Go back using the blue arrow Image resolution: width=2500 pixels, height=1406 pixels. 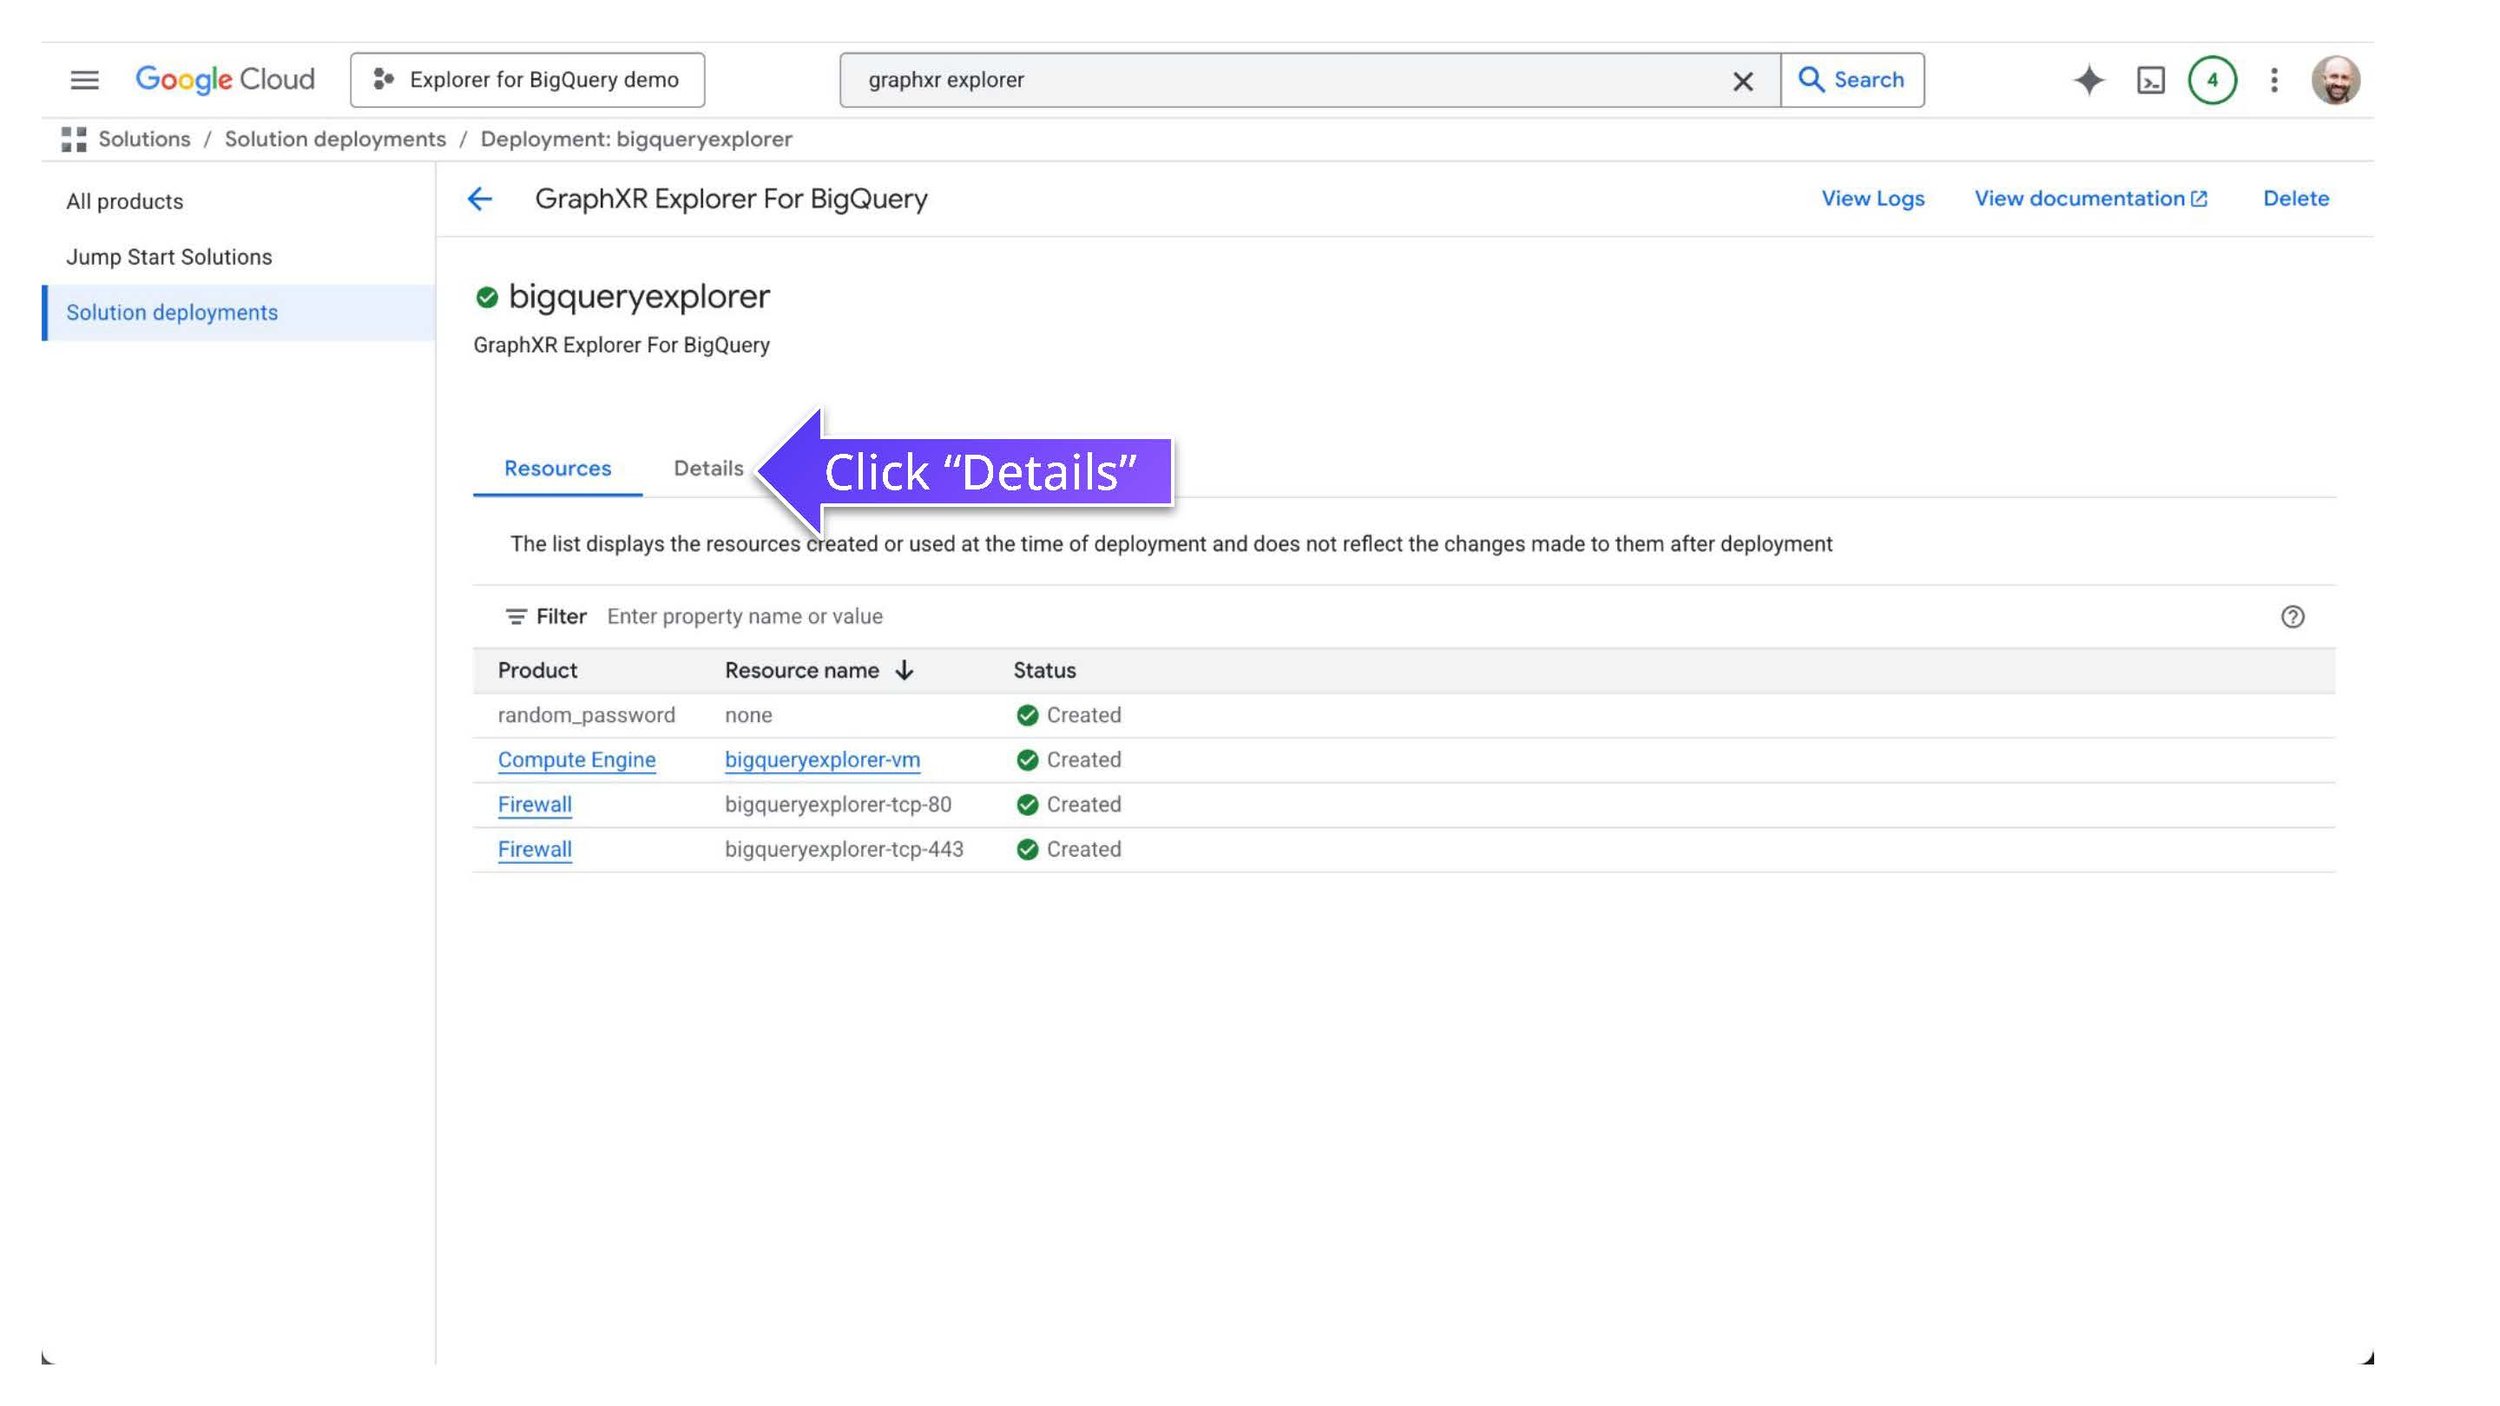(x=480, y=199)
